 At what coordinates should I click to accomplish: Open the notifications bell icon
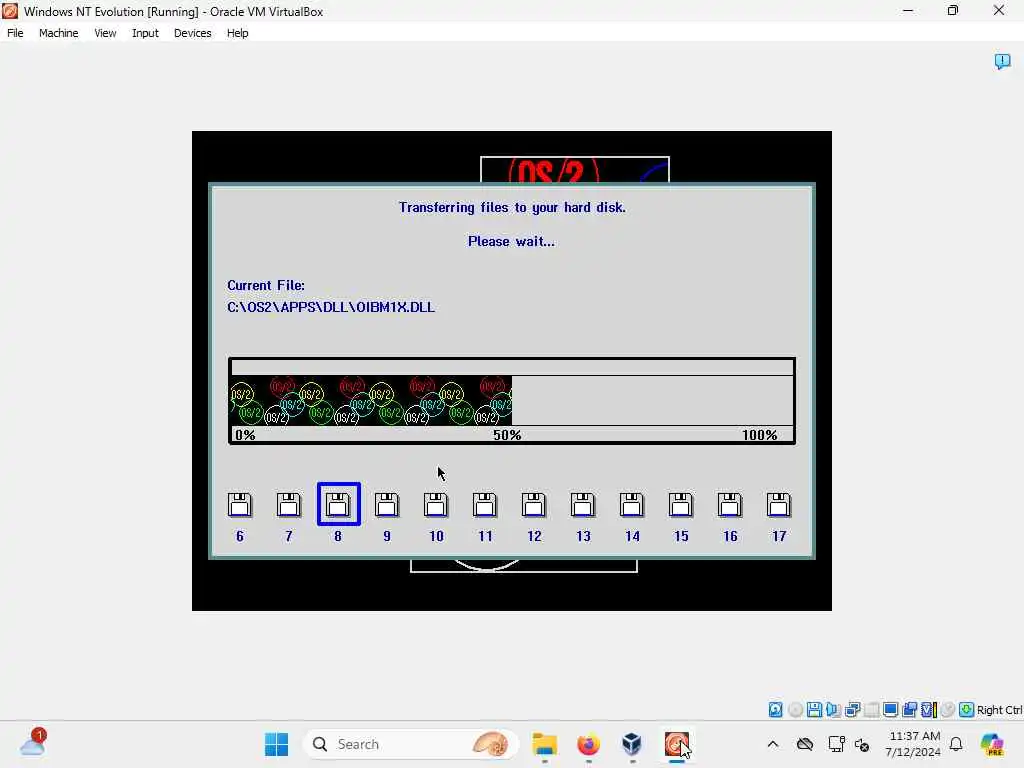coord(956,744)
